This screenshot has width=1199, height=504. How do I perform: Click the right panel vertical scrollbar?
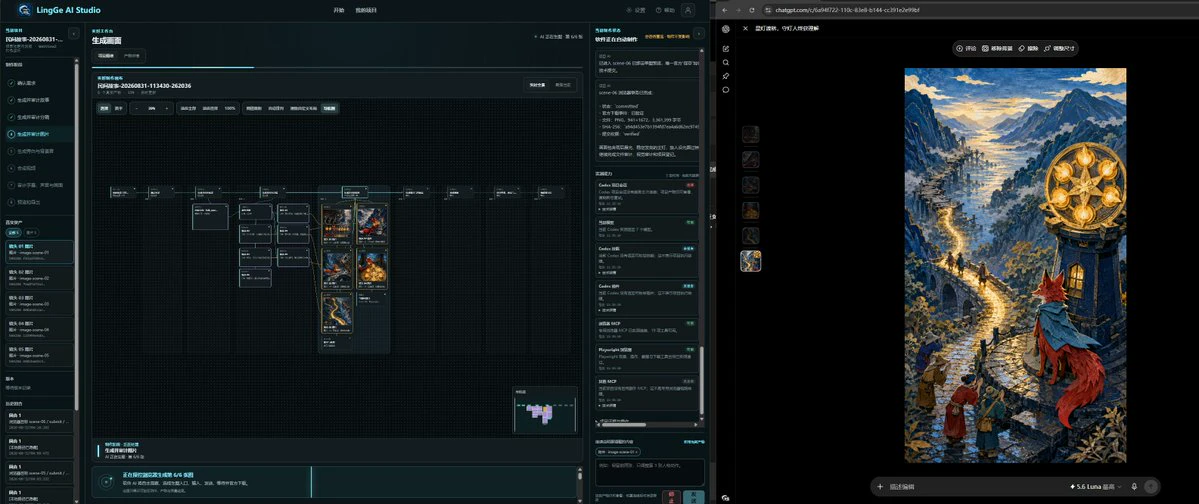701,382
